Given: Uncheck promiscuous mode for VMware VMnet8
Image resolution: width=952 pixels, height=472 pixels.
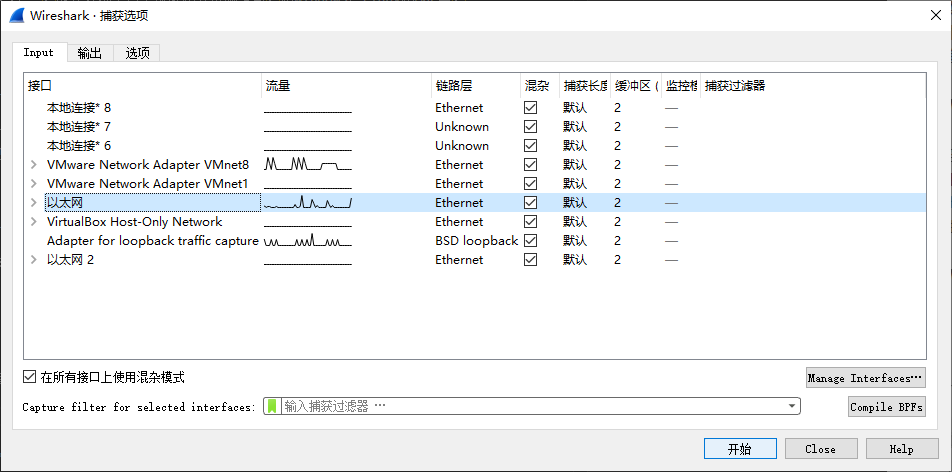Looking at the screenshot, I should 531,165.
